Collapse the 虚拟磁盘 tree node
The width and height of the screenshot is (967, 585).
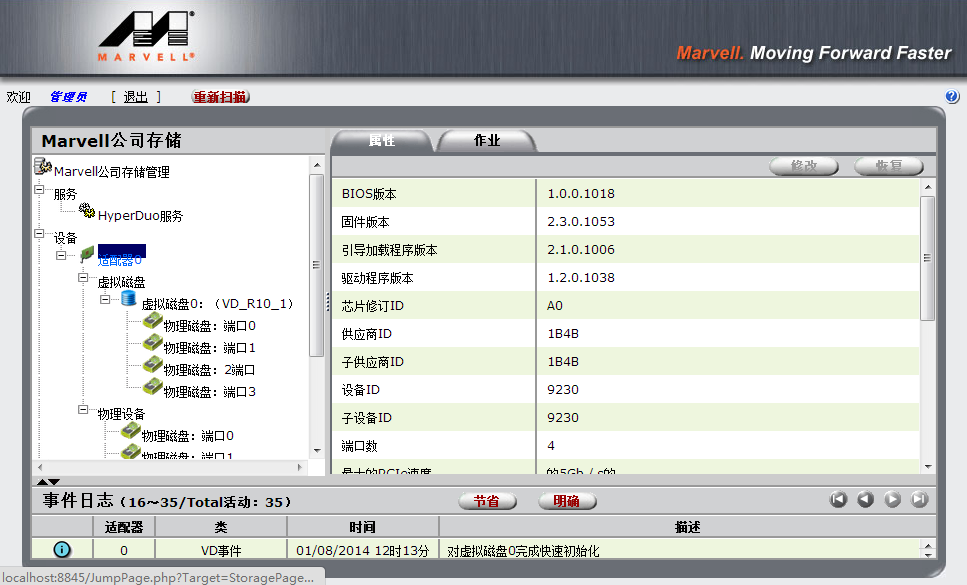click(x=83, y=277)
